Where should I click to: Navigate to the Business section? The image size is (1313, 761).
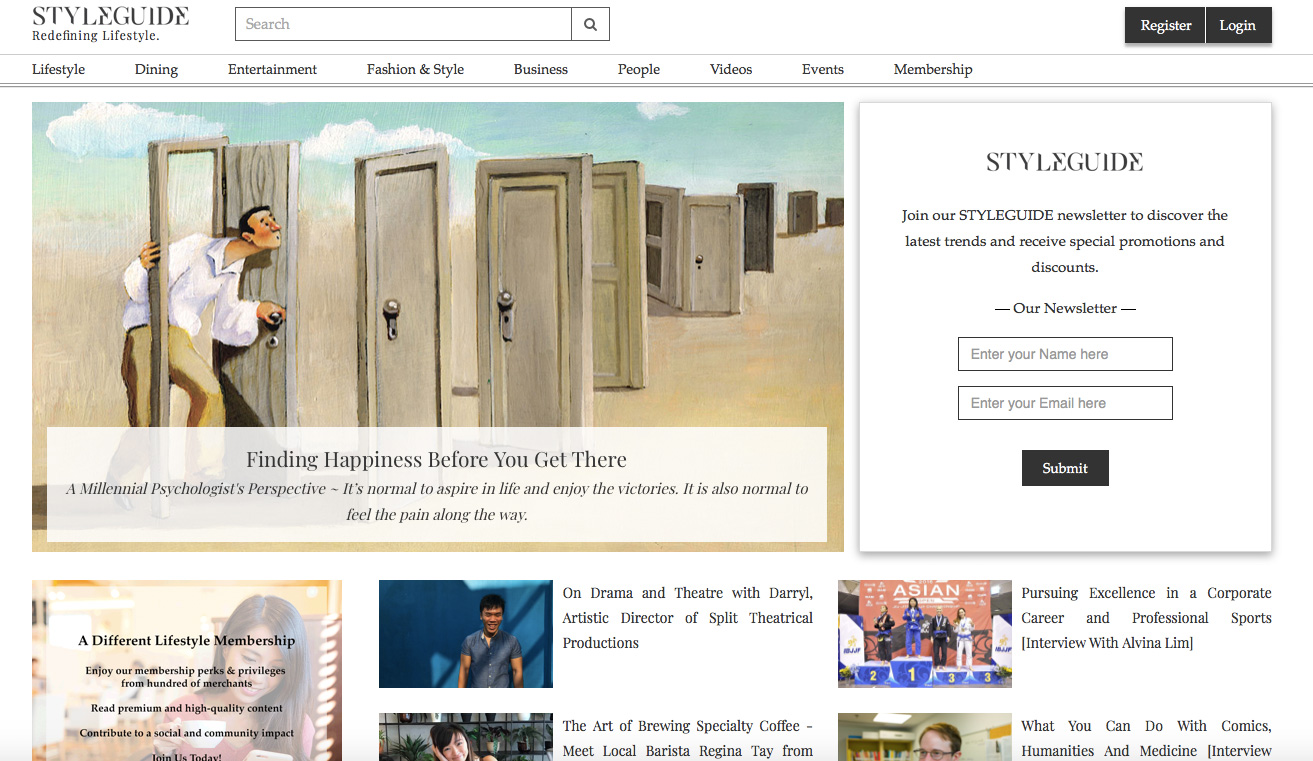[541, 69]
